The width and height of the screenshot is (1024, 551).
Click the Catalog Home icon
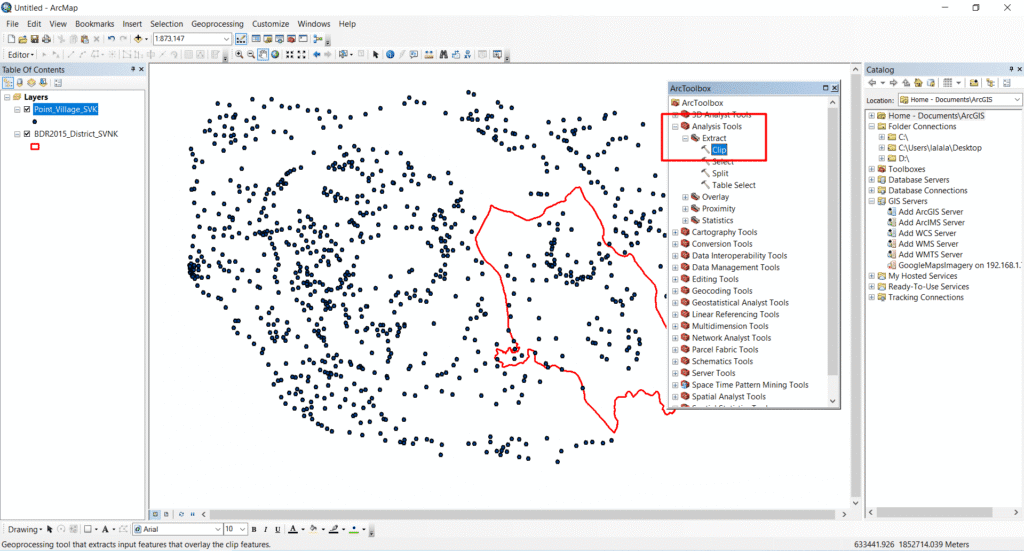pos(918,83)
